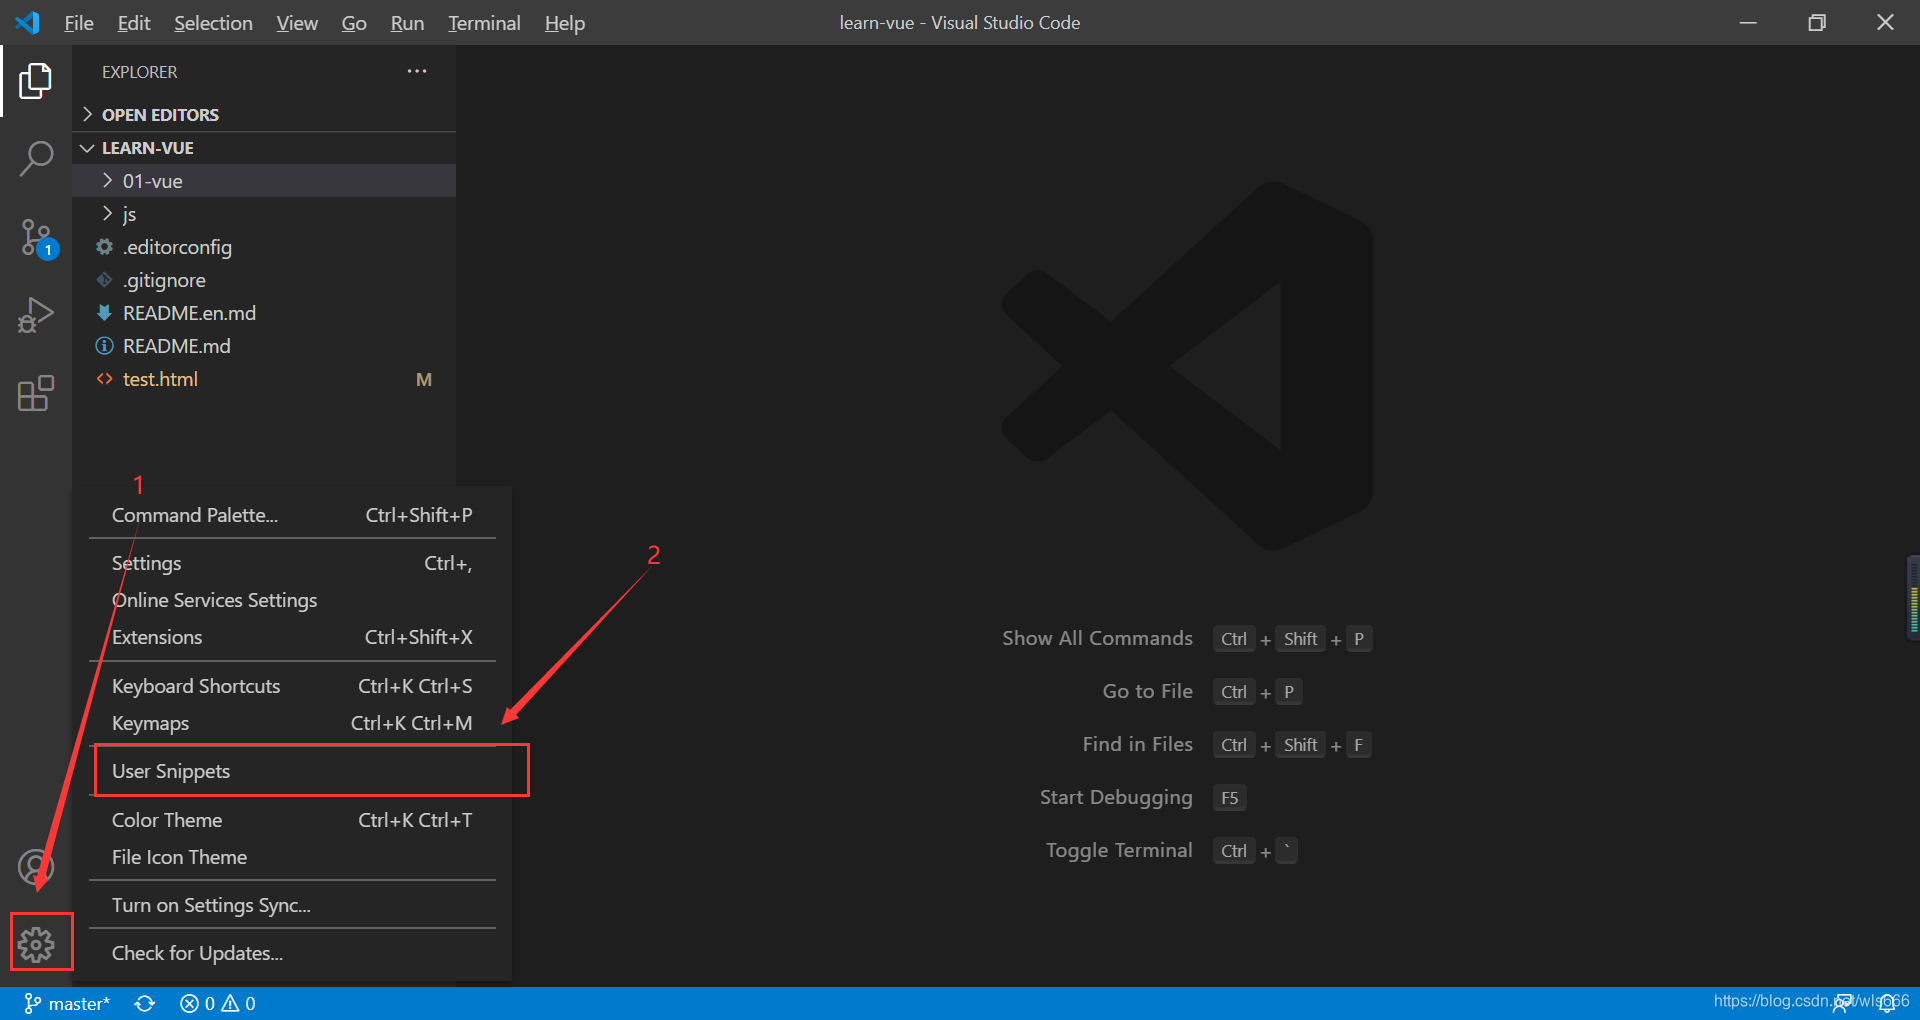Screen dimensions: 1920x1020
Task: Open the Edit menu
Action: (134, 23)
